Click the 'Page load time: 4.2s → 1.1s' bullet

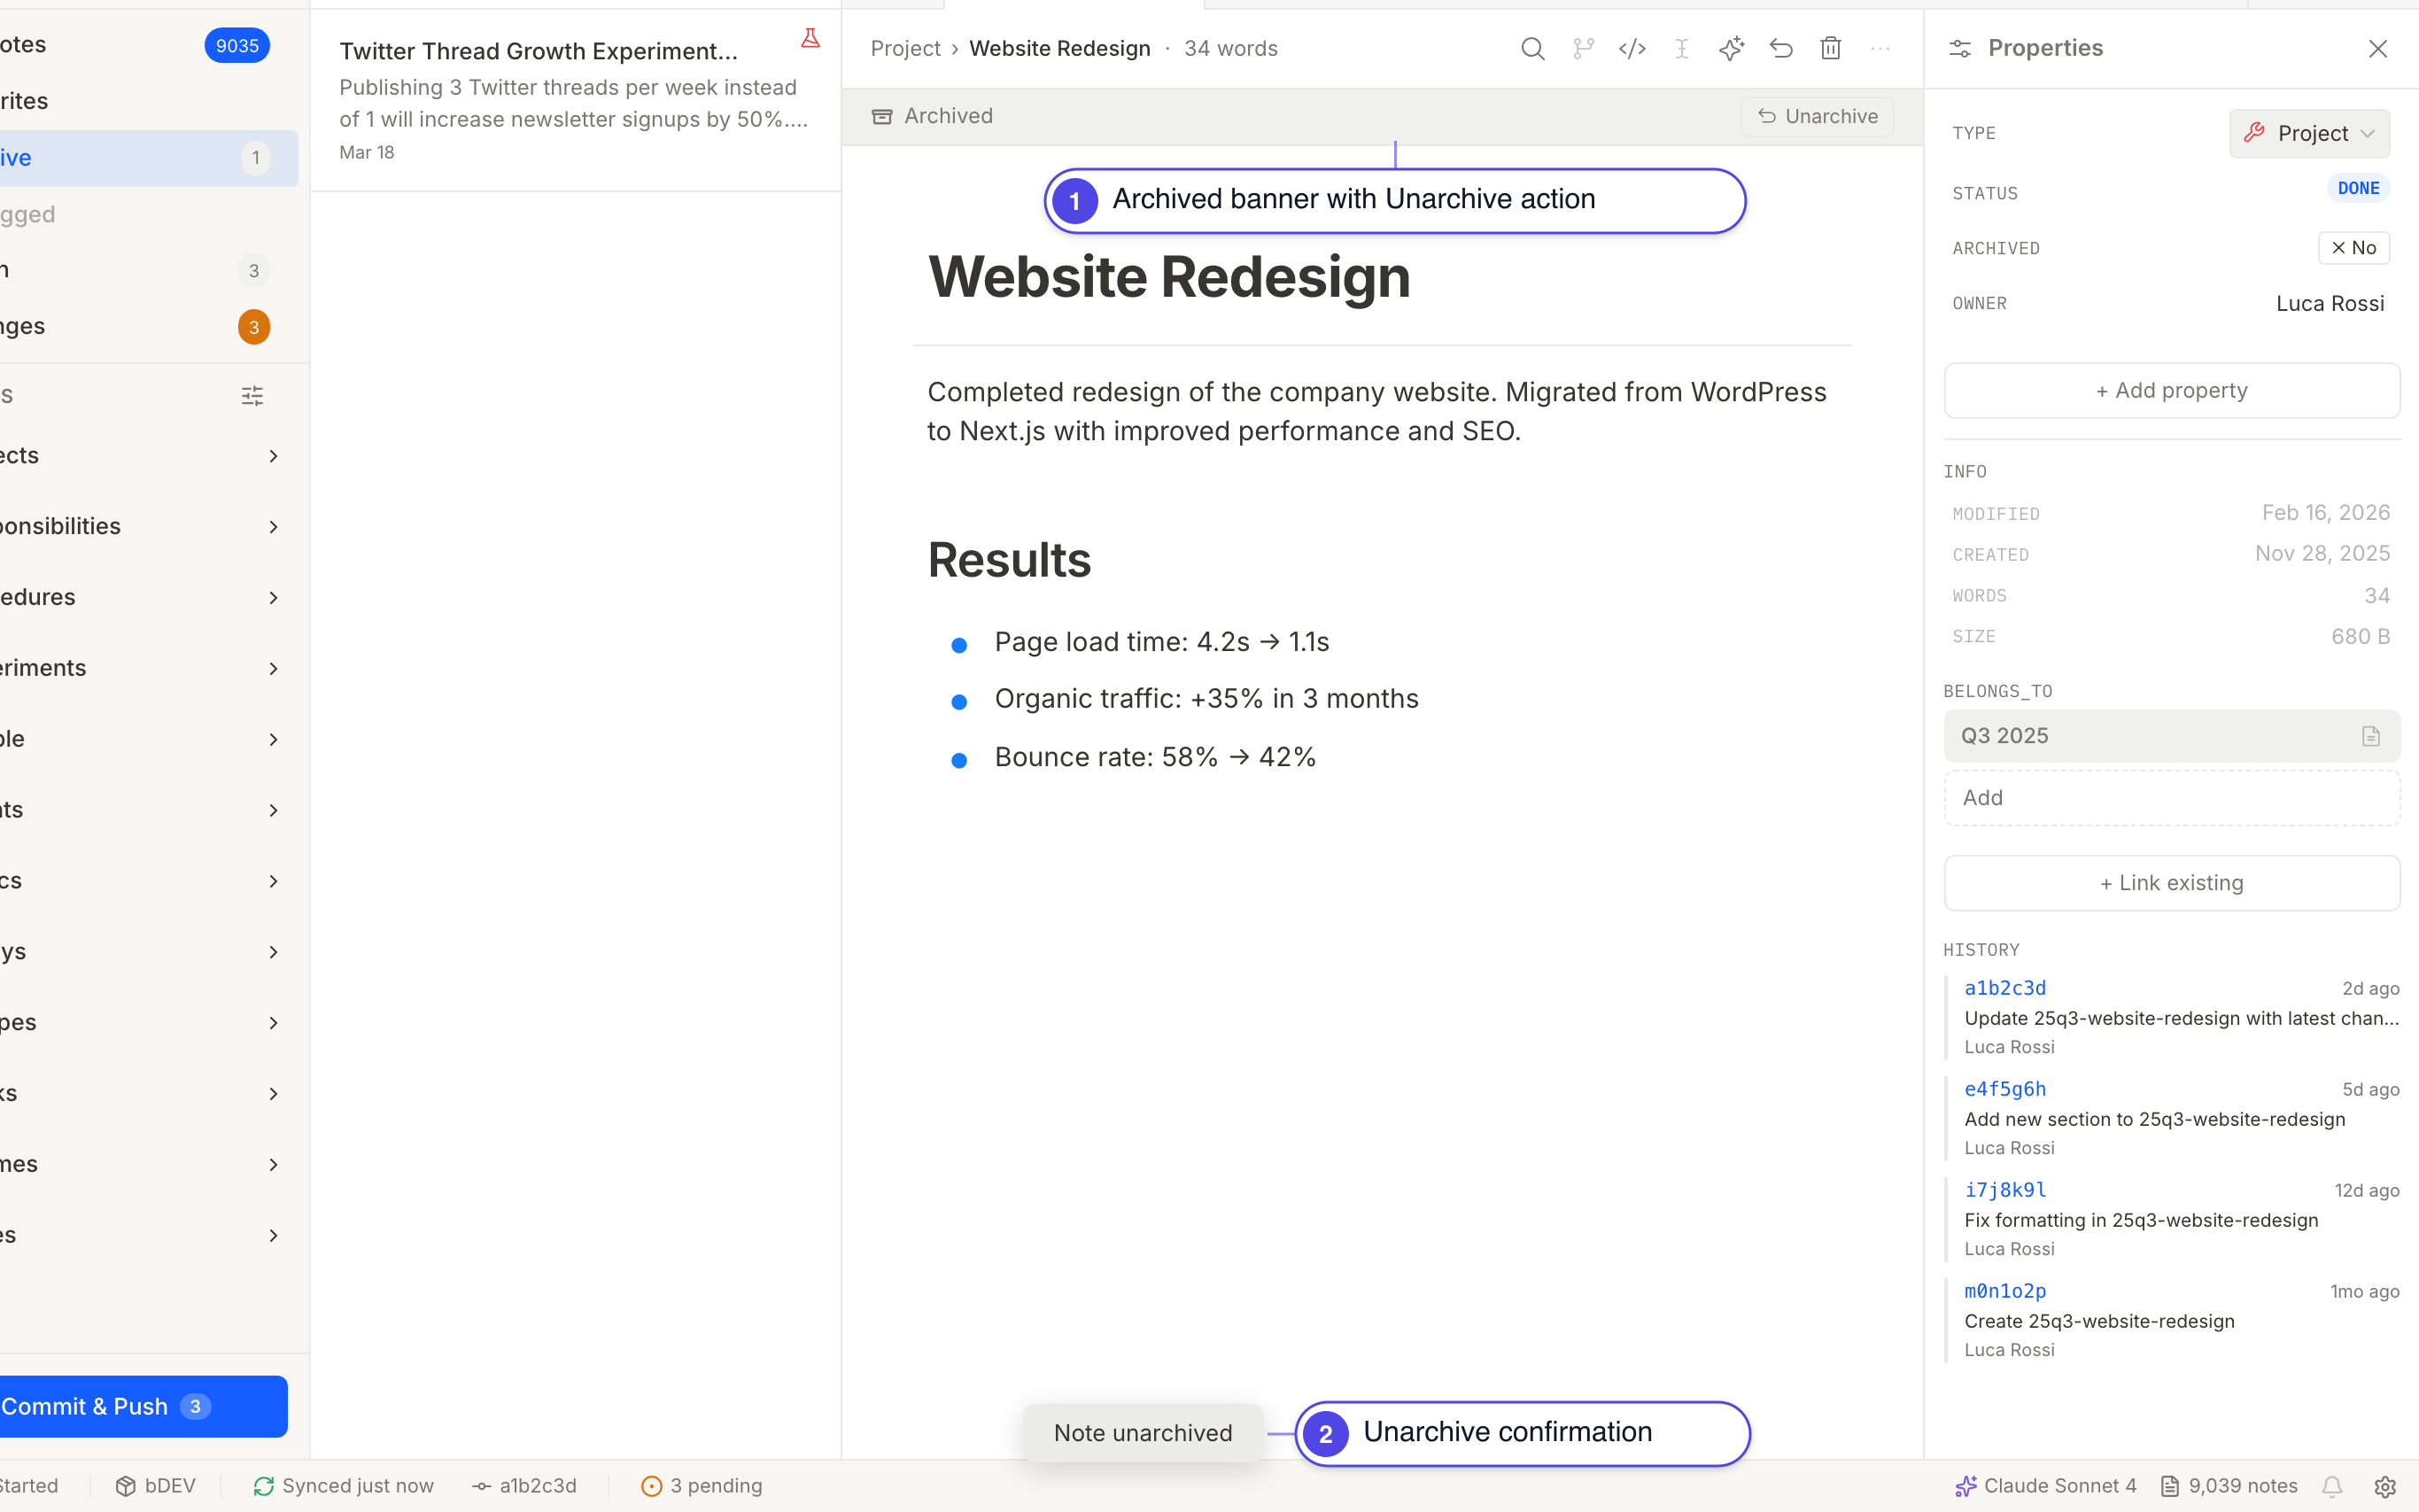(1161, 642)
